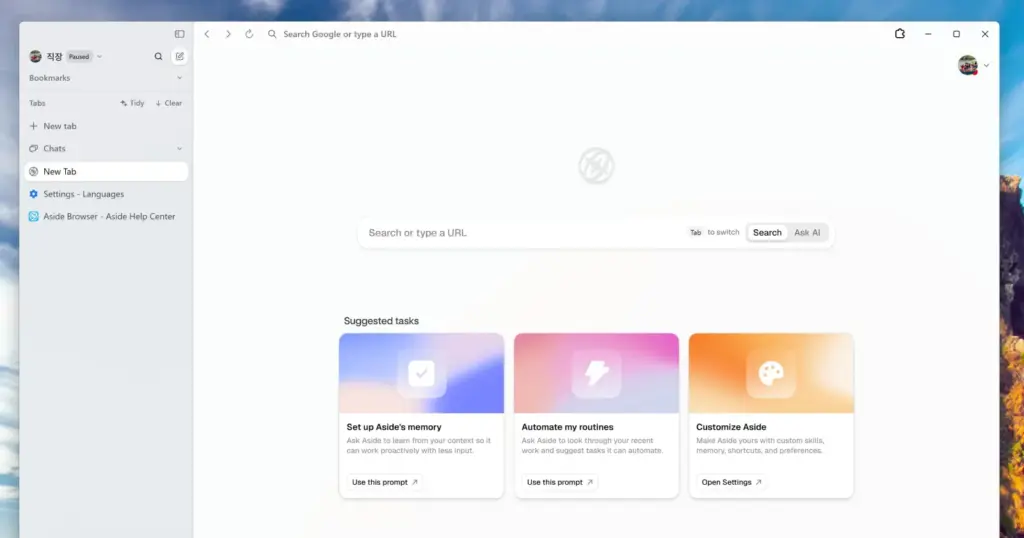This screenshot has height=538, width=1024.
Task: Minimize the browser window
Action: pos(928,34)
